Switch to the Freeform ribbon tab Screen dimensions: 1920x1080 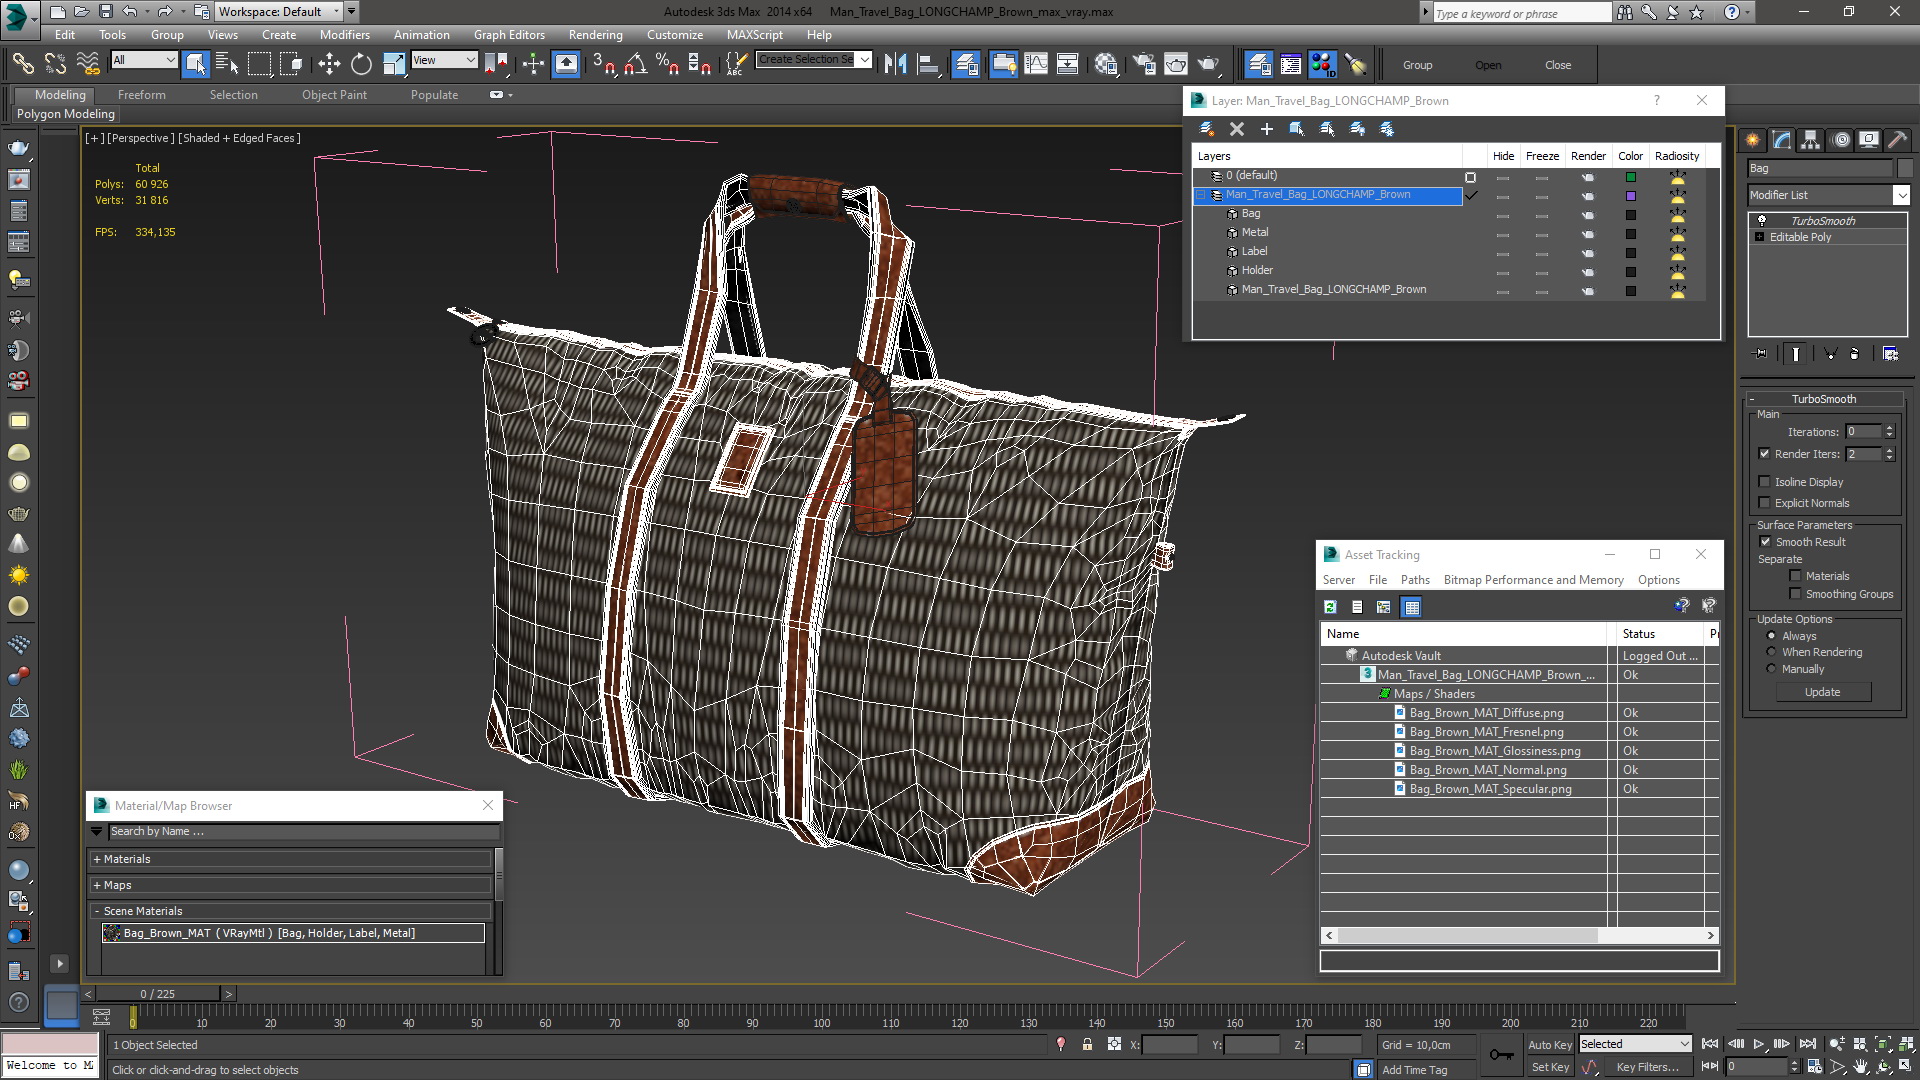tap(141, 95)
